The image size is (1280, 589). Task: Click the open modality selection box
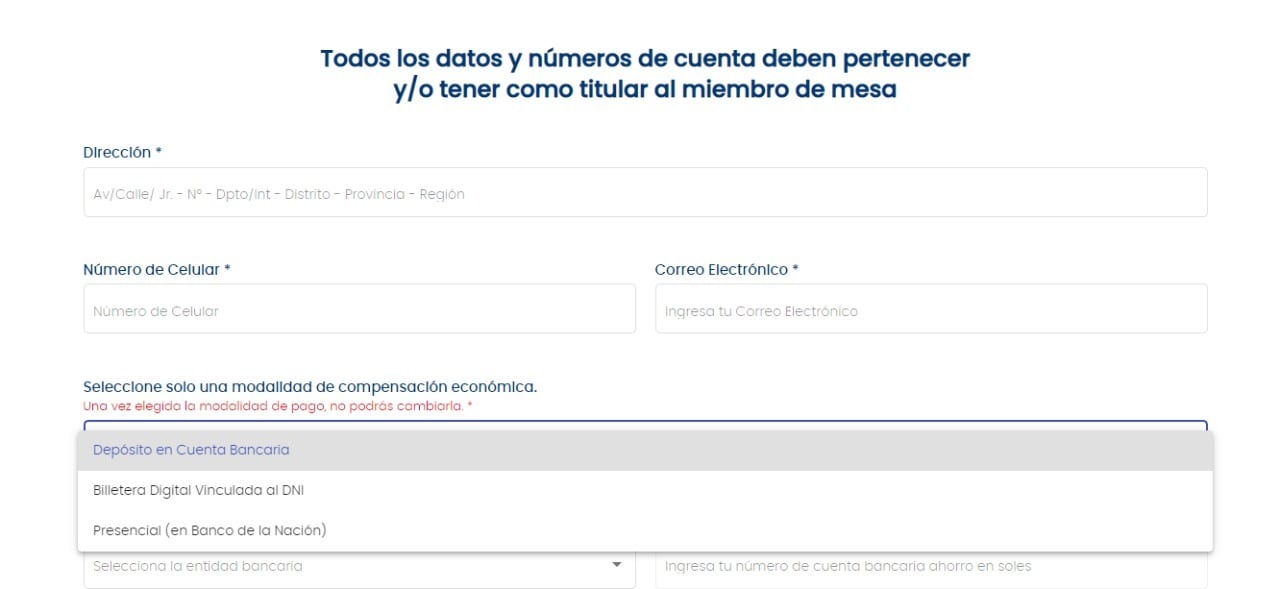click(x=645, y=428)
